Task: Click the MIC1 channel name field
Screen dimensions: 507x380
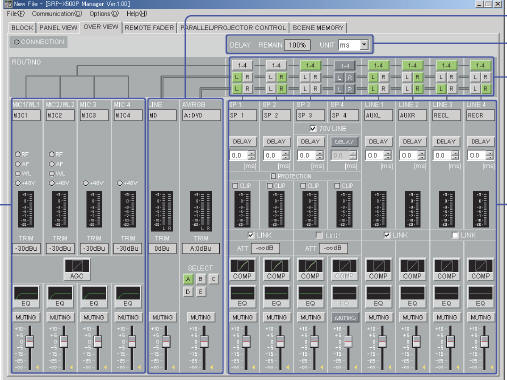Action: pos(26,115)
